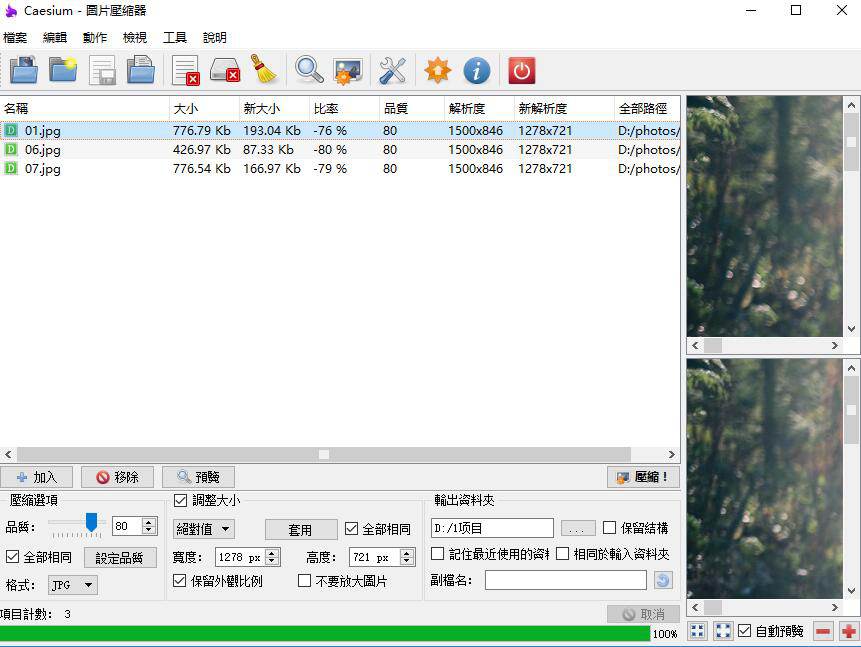
Task: Open the 檢視 menu
Action: pos(135,37)
